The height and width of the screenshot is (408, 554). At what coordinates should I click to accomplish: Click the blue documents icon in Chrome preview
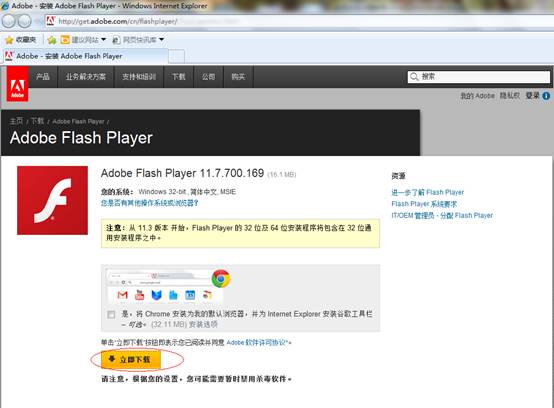173,295
